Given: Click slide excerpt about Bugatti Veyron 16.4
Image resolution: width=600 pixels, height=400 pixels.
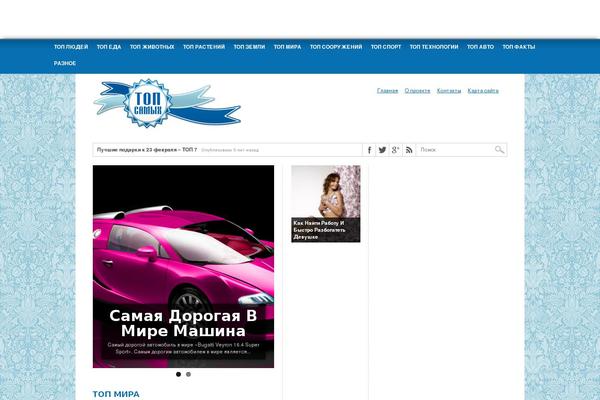Looking at the screenshot, I should [183, 348].
